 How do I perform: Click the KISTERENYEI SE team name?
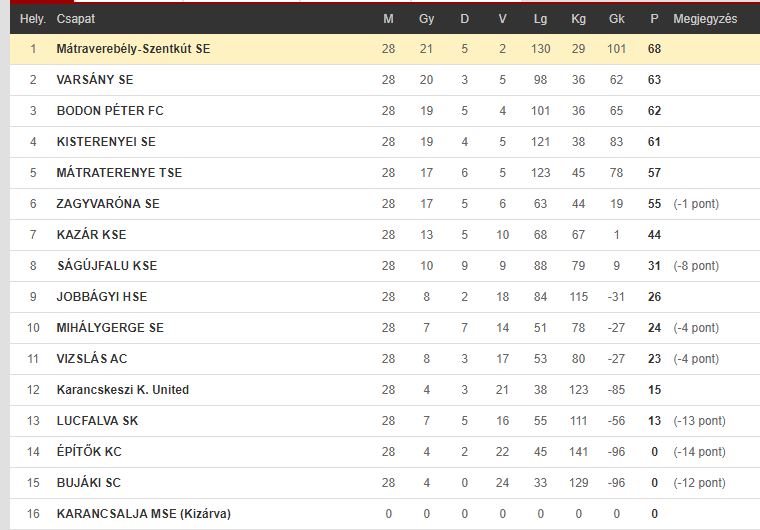106,142
